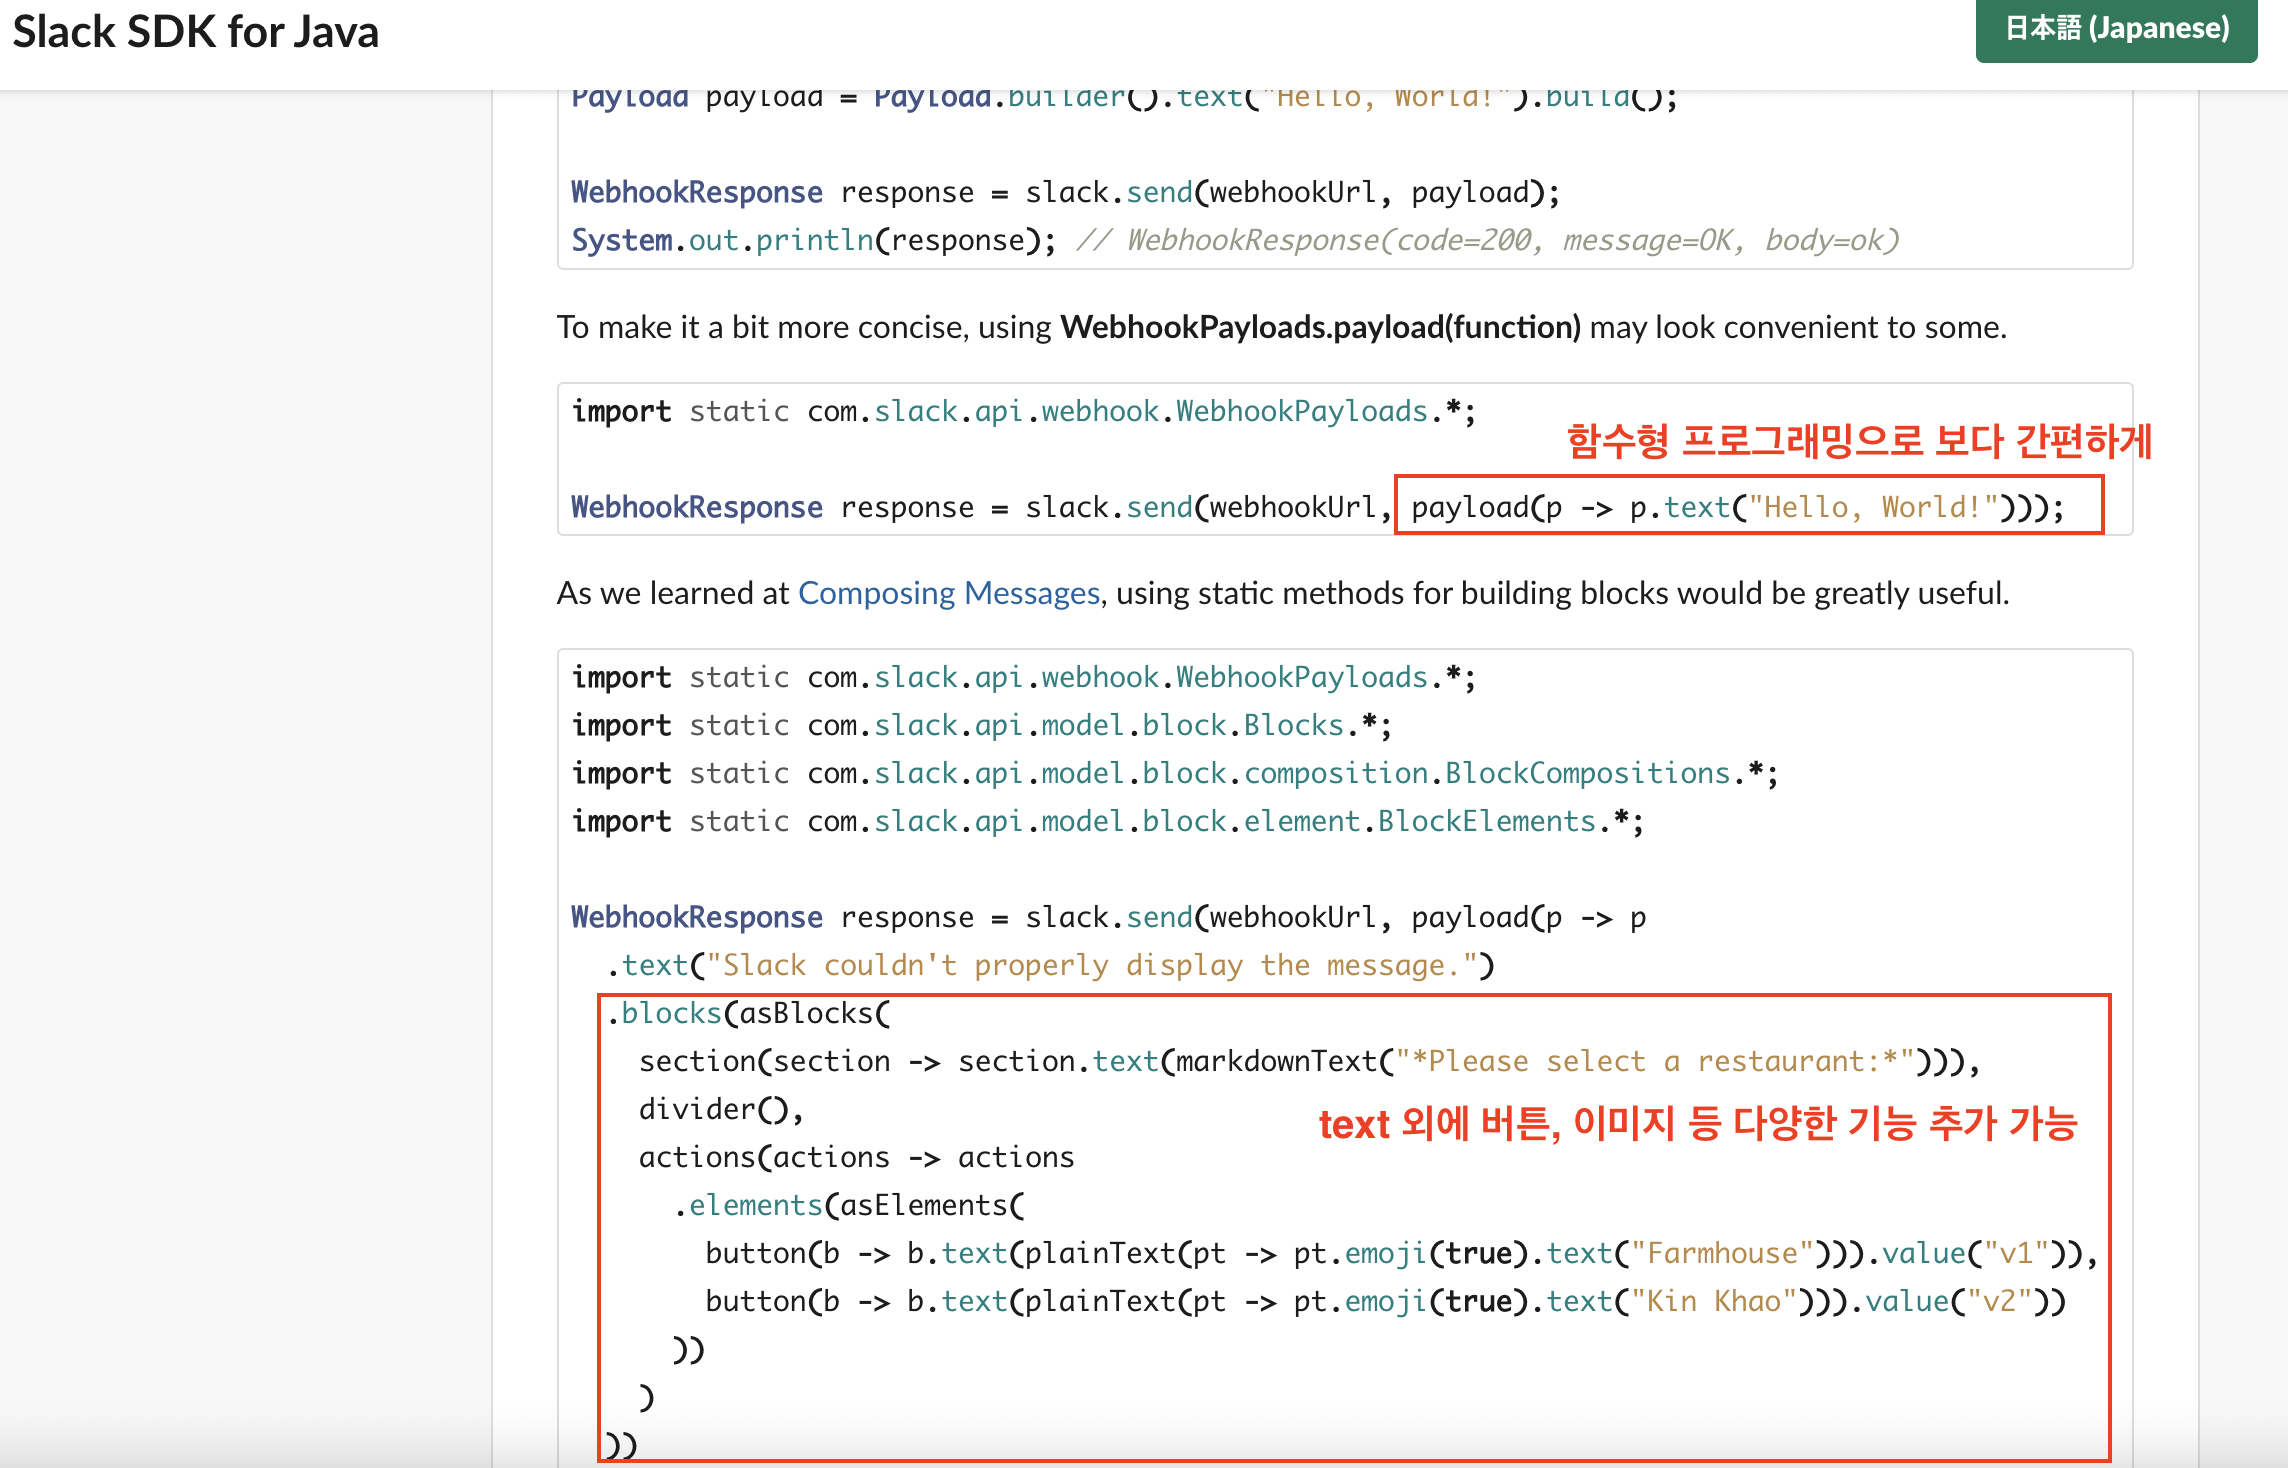This screenshot has height=1468, width=2288.
Task: Click the Korean annotation starting with 'text 외에'
Action: [1697, 1124]
